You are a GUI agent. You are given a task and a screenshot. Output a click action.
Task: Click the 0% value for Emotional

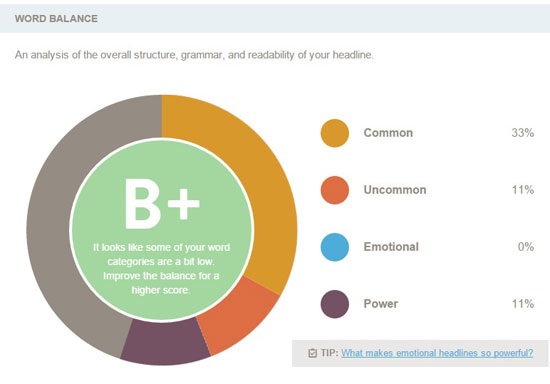coord(526,247)
